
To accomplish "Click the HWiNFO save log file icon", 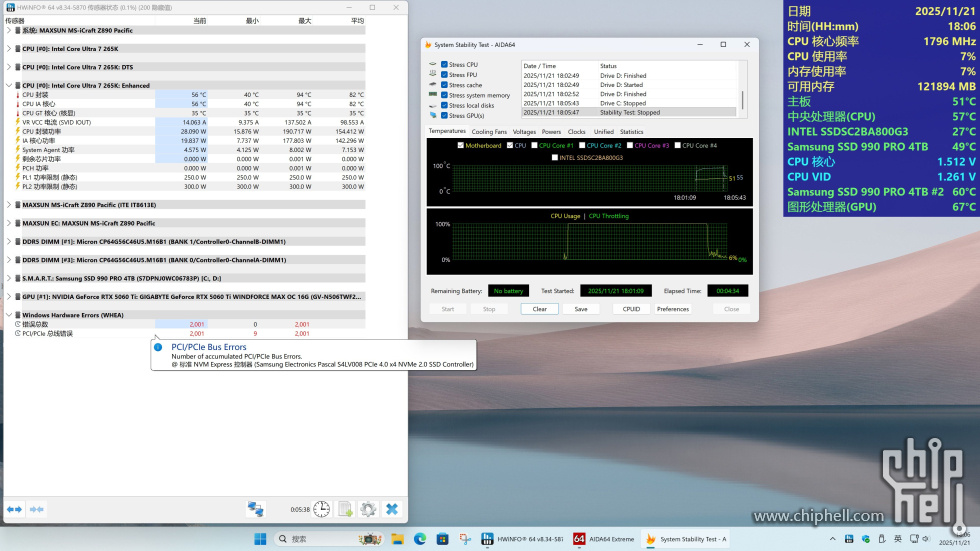I will 345,509.
